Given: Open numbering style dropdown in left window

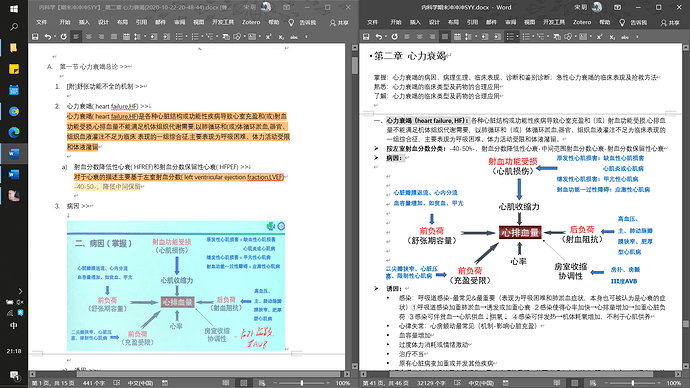Looking at the screenshot, I should coord(202,37).
